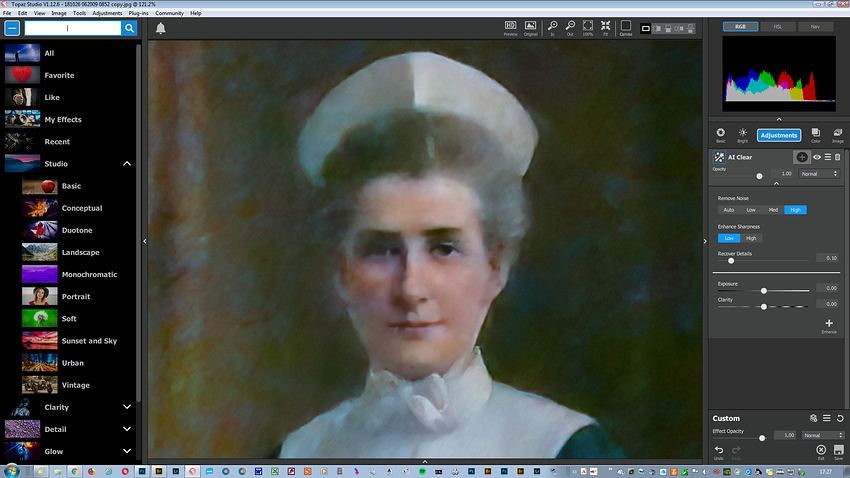
Task: Open the Color adjustments category
Action: point(815,135)
